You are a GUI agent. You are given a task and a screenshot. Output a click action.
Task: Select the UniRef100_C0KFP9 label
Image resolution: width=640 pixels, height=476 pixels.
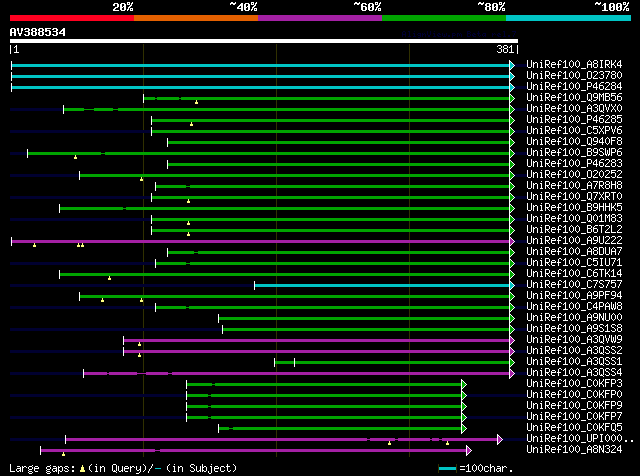[x=574, y=406]
